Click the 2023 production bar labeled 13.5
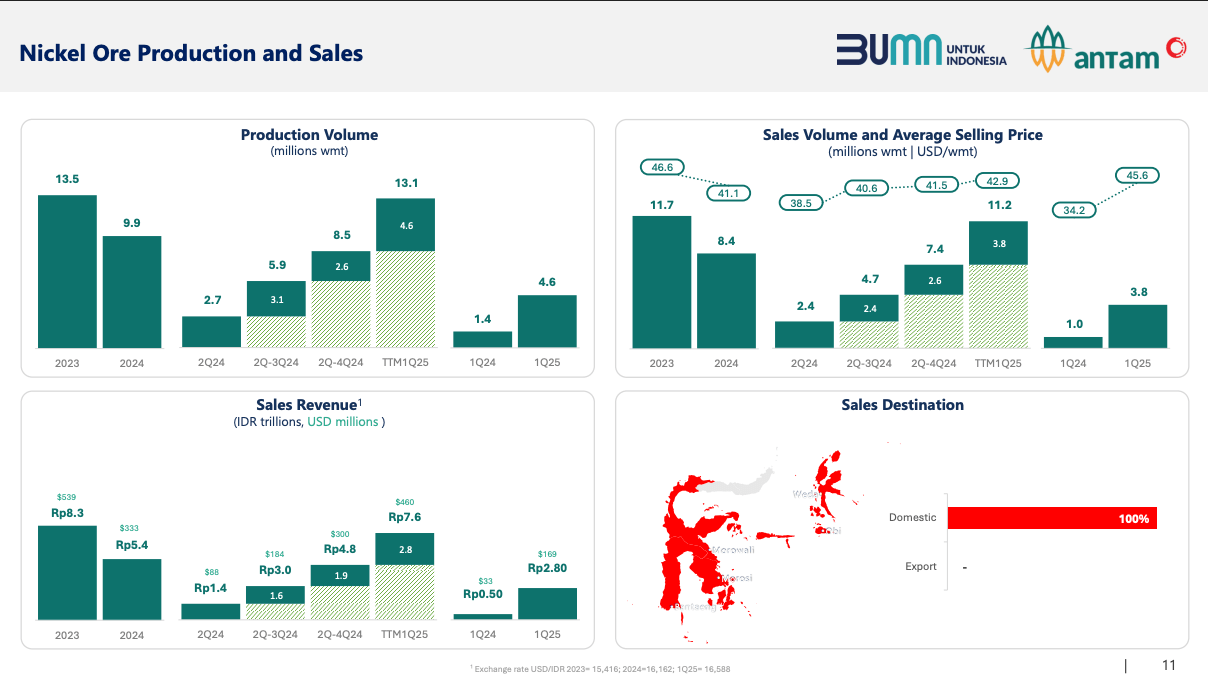Viewport: 1208px width, 685px height. [67, 271]
